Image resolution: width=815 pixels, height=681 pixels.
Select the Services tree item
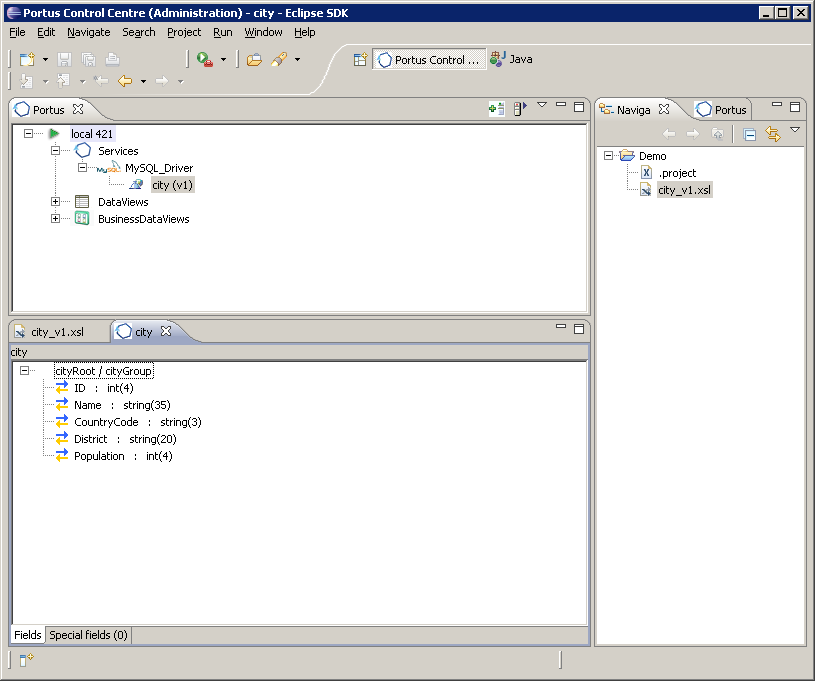click(118, 151)
